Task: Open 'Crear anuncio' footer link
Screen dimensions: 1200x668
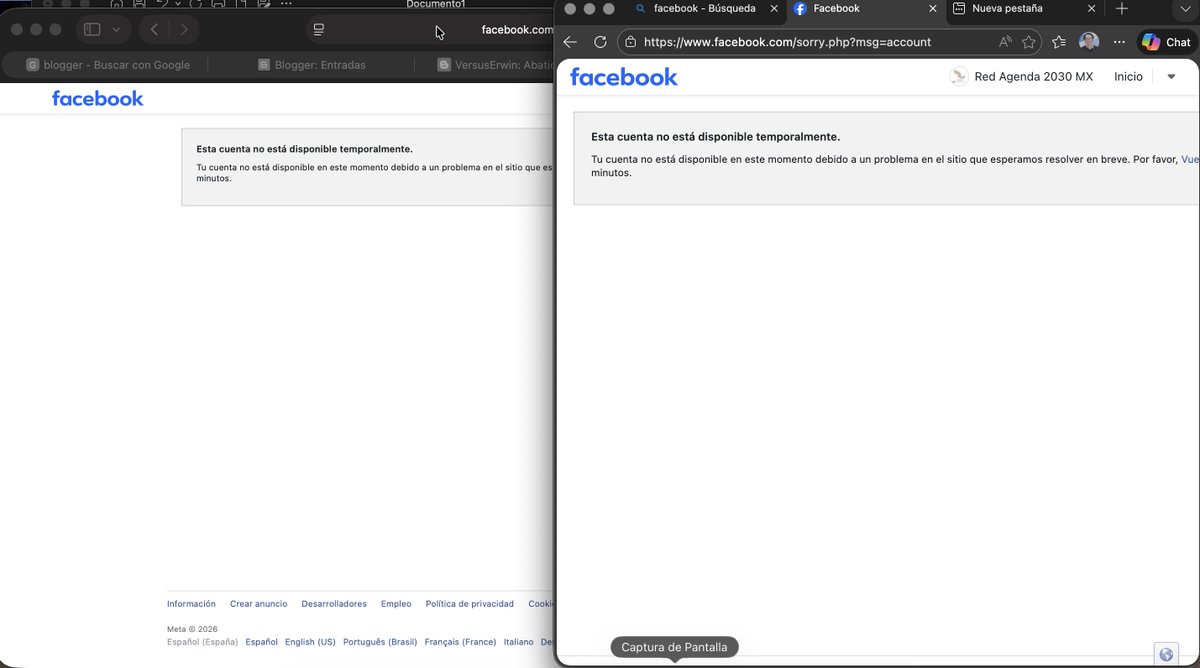Action: [258, 604]
